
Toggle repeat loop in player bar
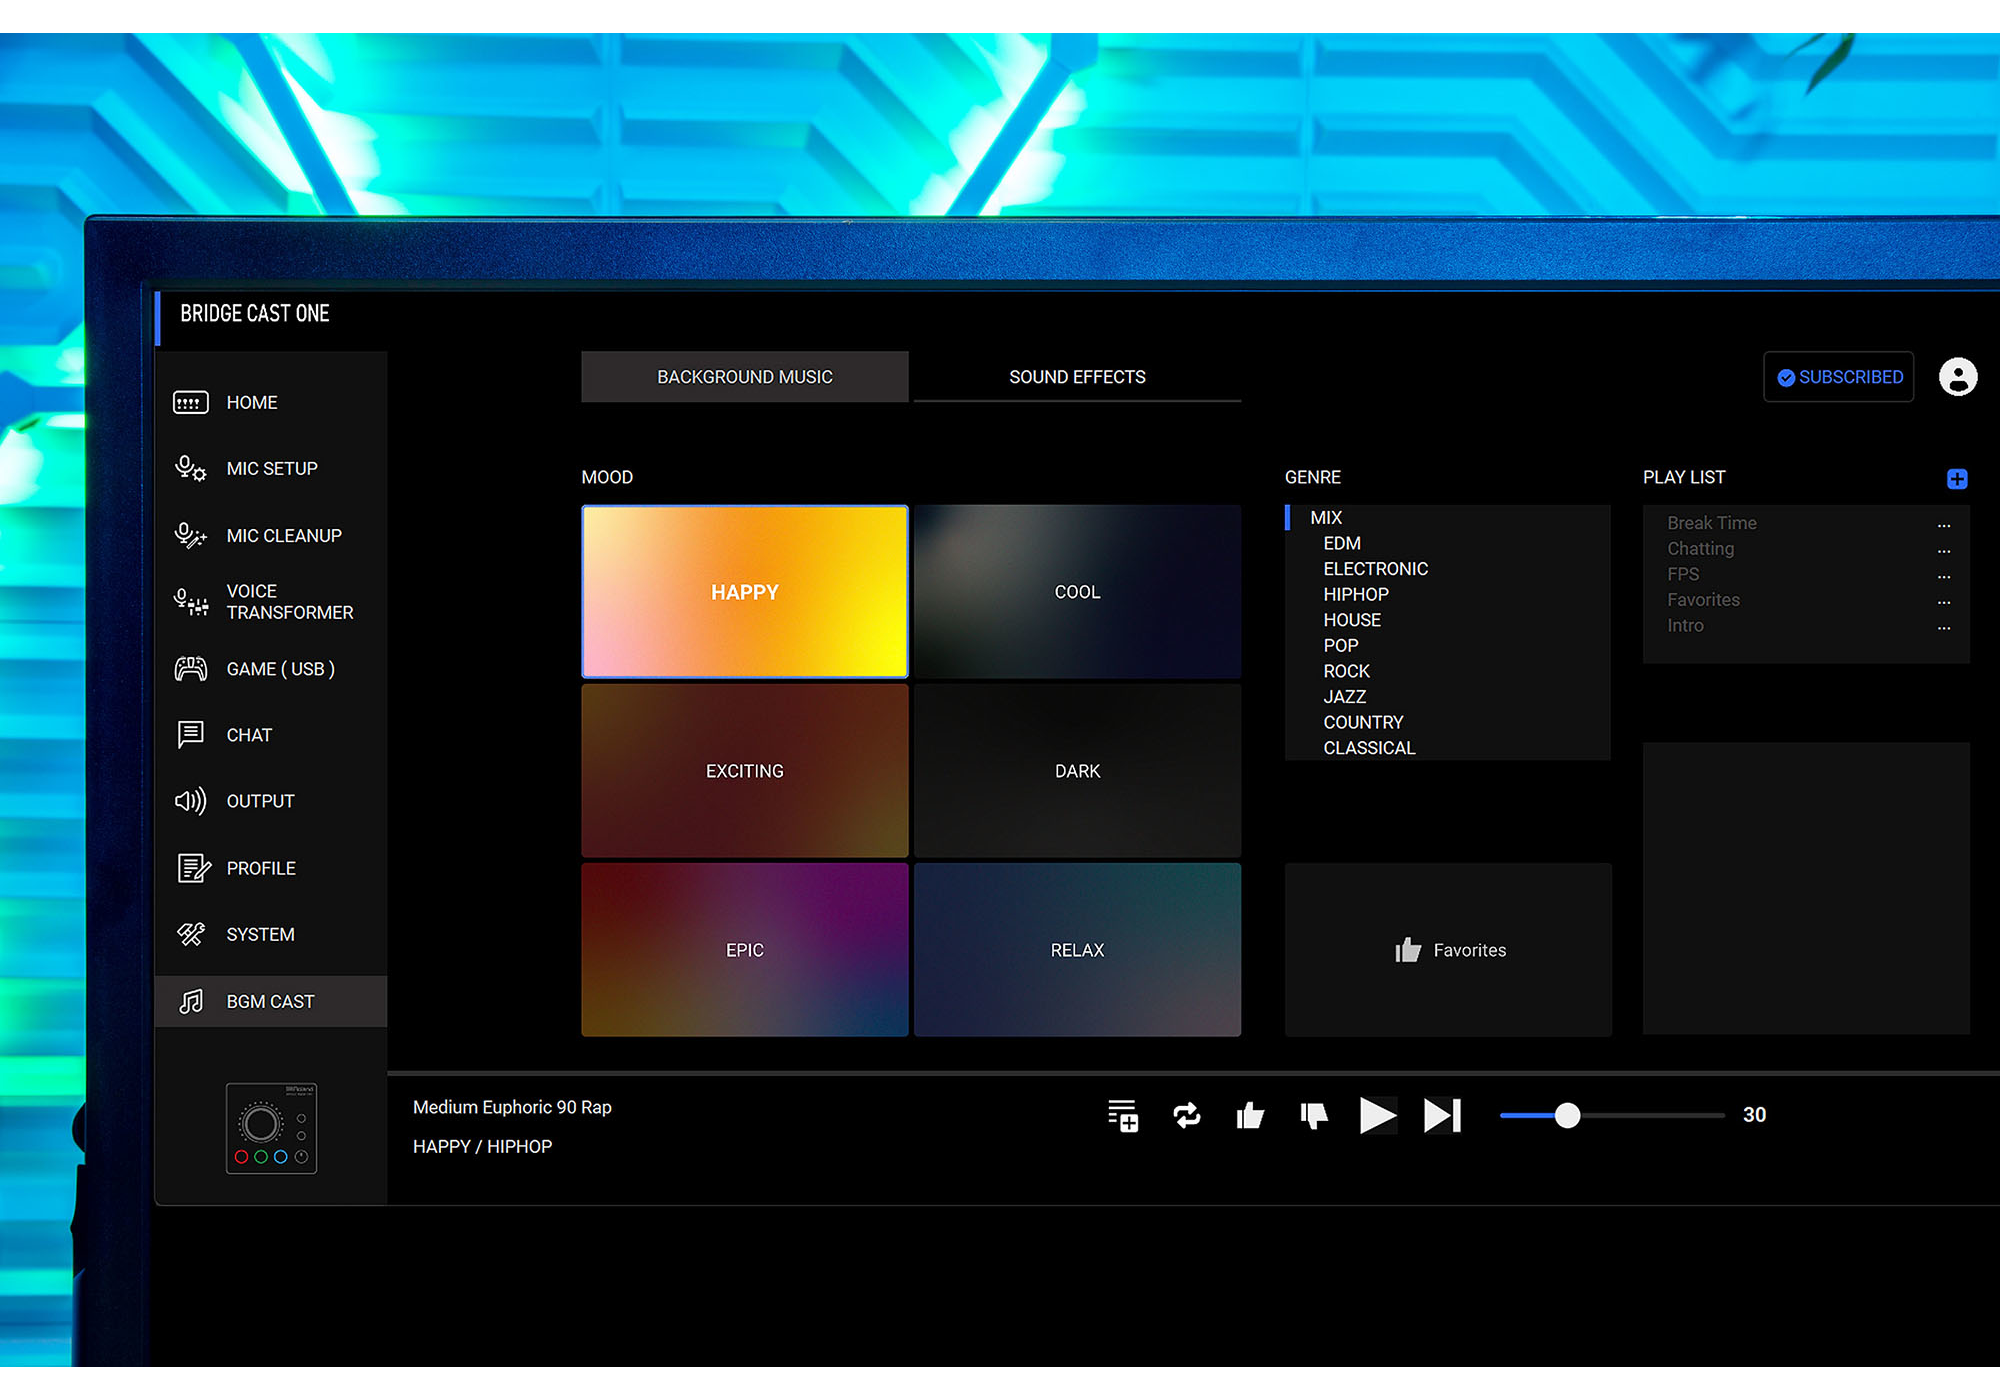click(1187, 1115)
